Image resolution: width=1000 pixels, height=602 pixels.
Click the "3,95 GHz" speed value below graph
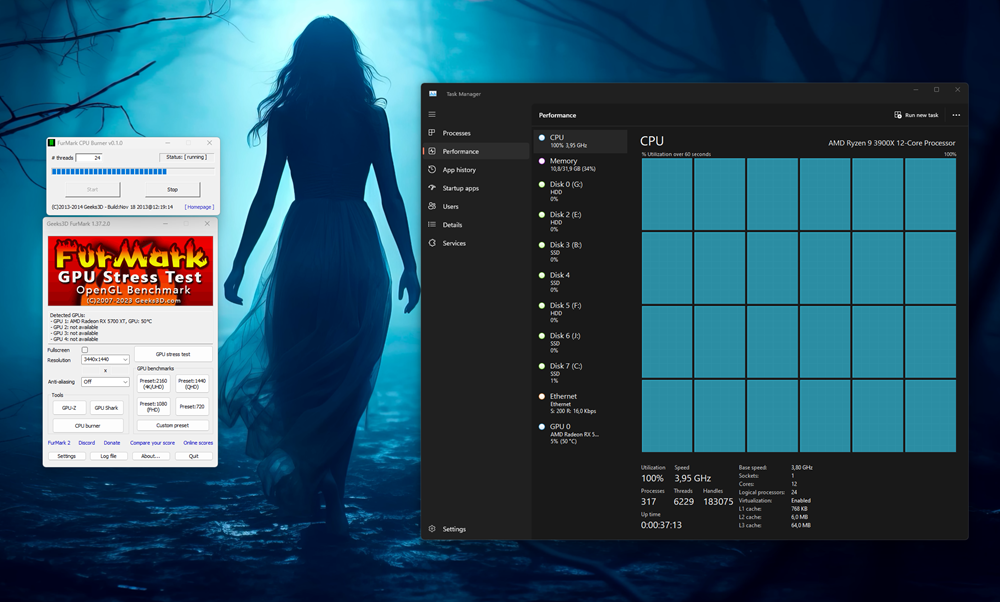point(693,478)
